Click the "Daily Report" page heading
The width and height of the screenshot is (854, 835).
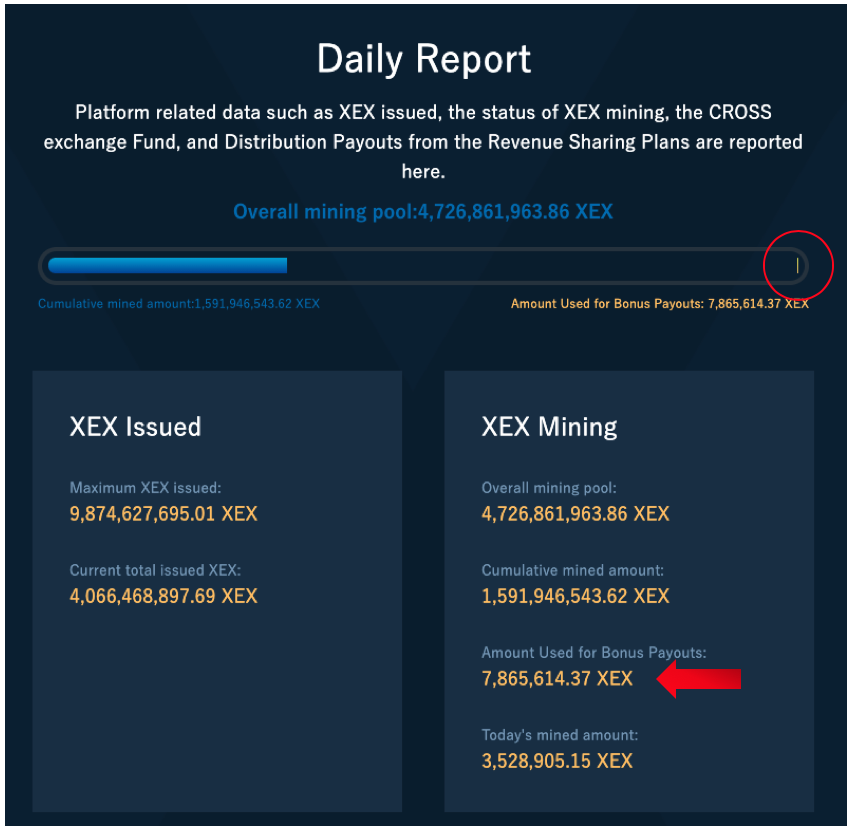pos(423,60)
